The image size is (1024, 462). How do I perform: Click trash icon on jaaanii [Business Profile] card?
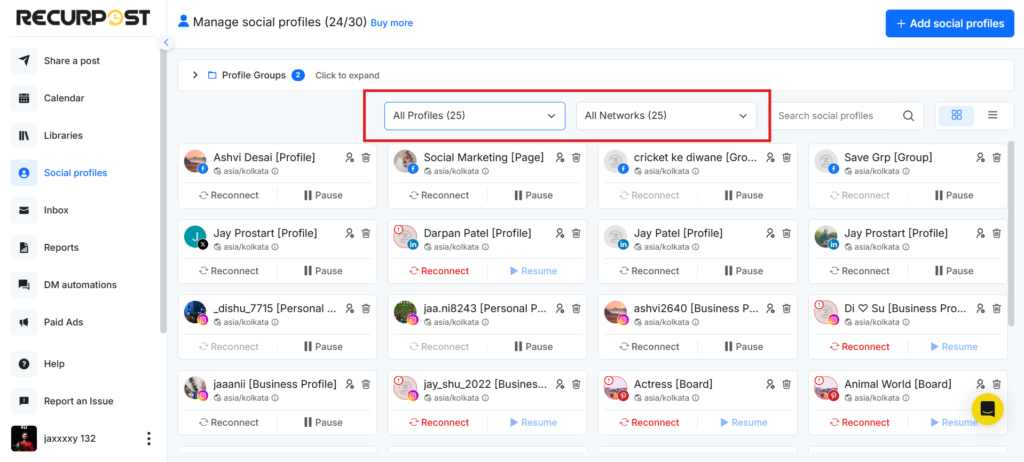(x=366, y=384)
